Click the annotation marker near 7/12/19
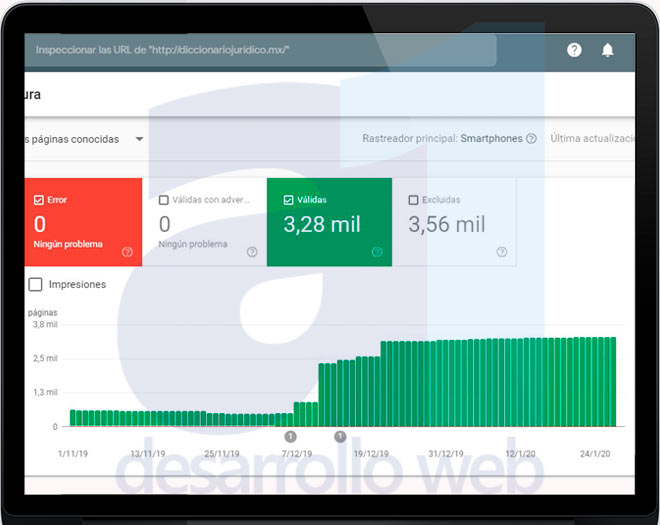Viewport: 660px width, 525px height. pos(290,436)
